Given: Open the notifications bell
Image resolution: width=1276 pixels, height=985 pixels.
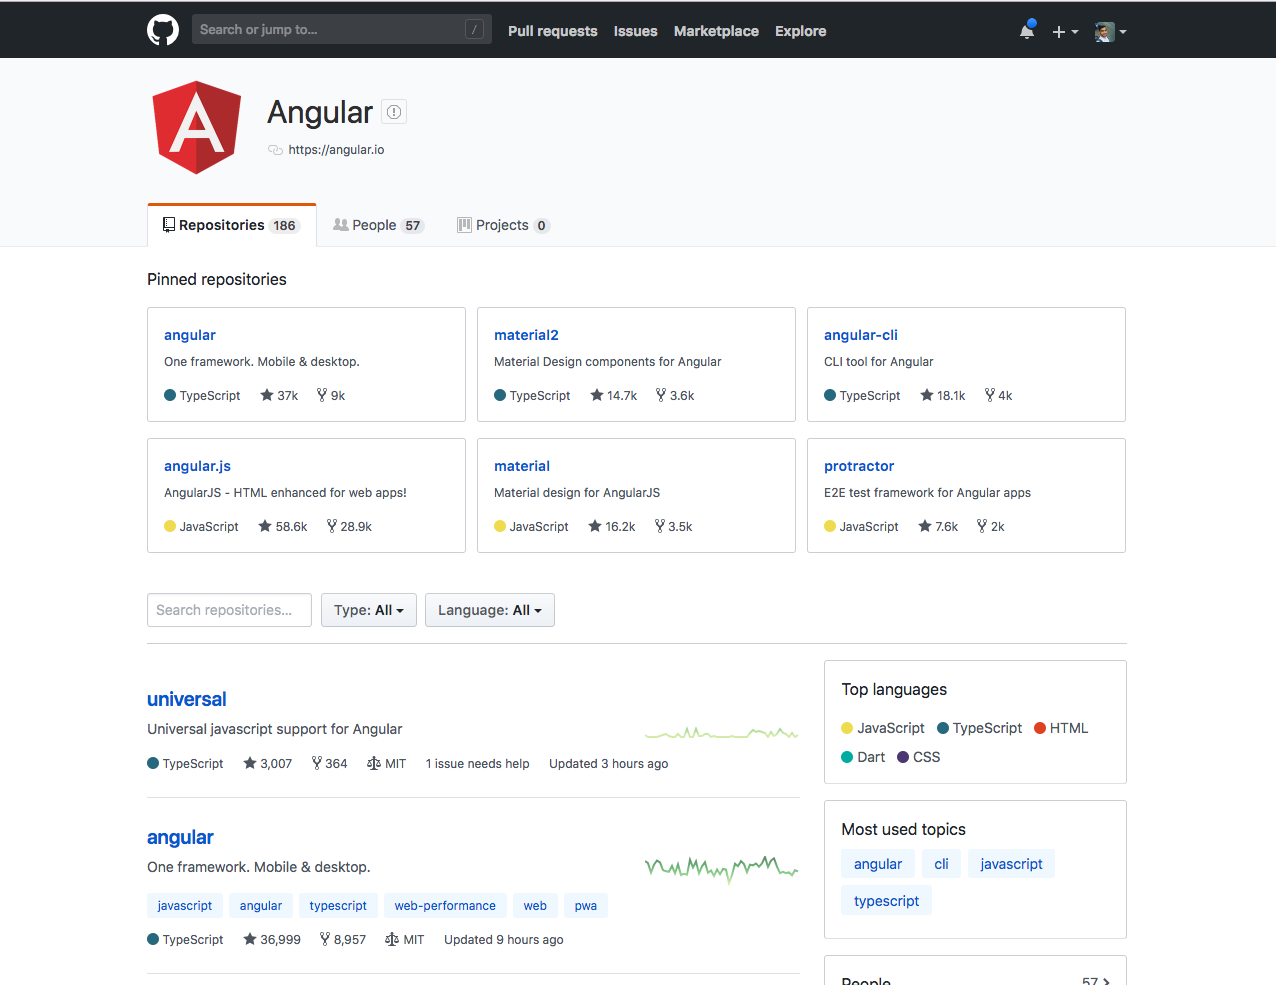Looking at the screenshot, I should coord(1027,31).
